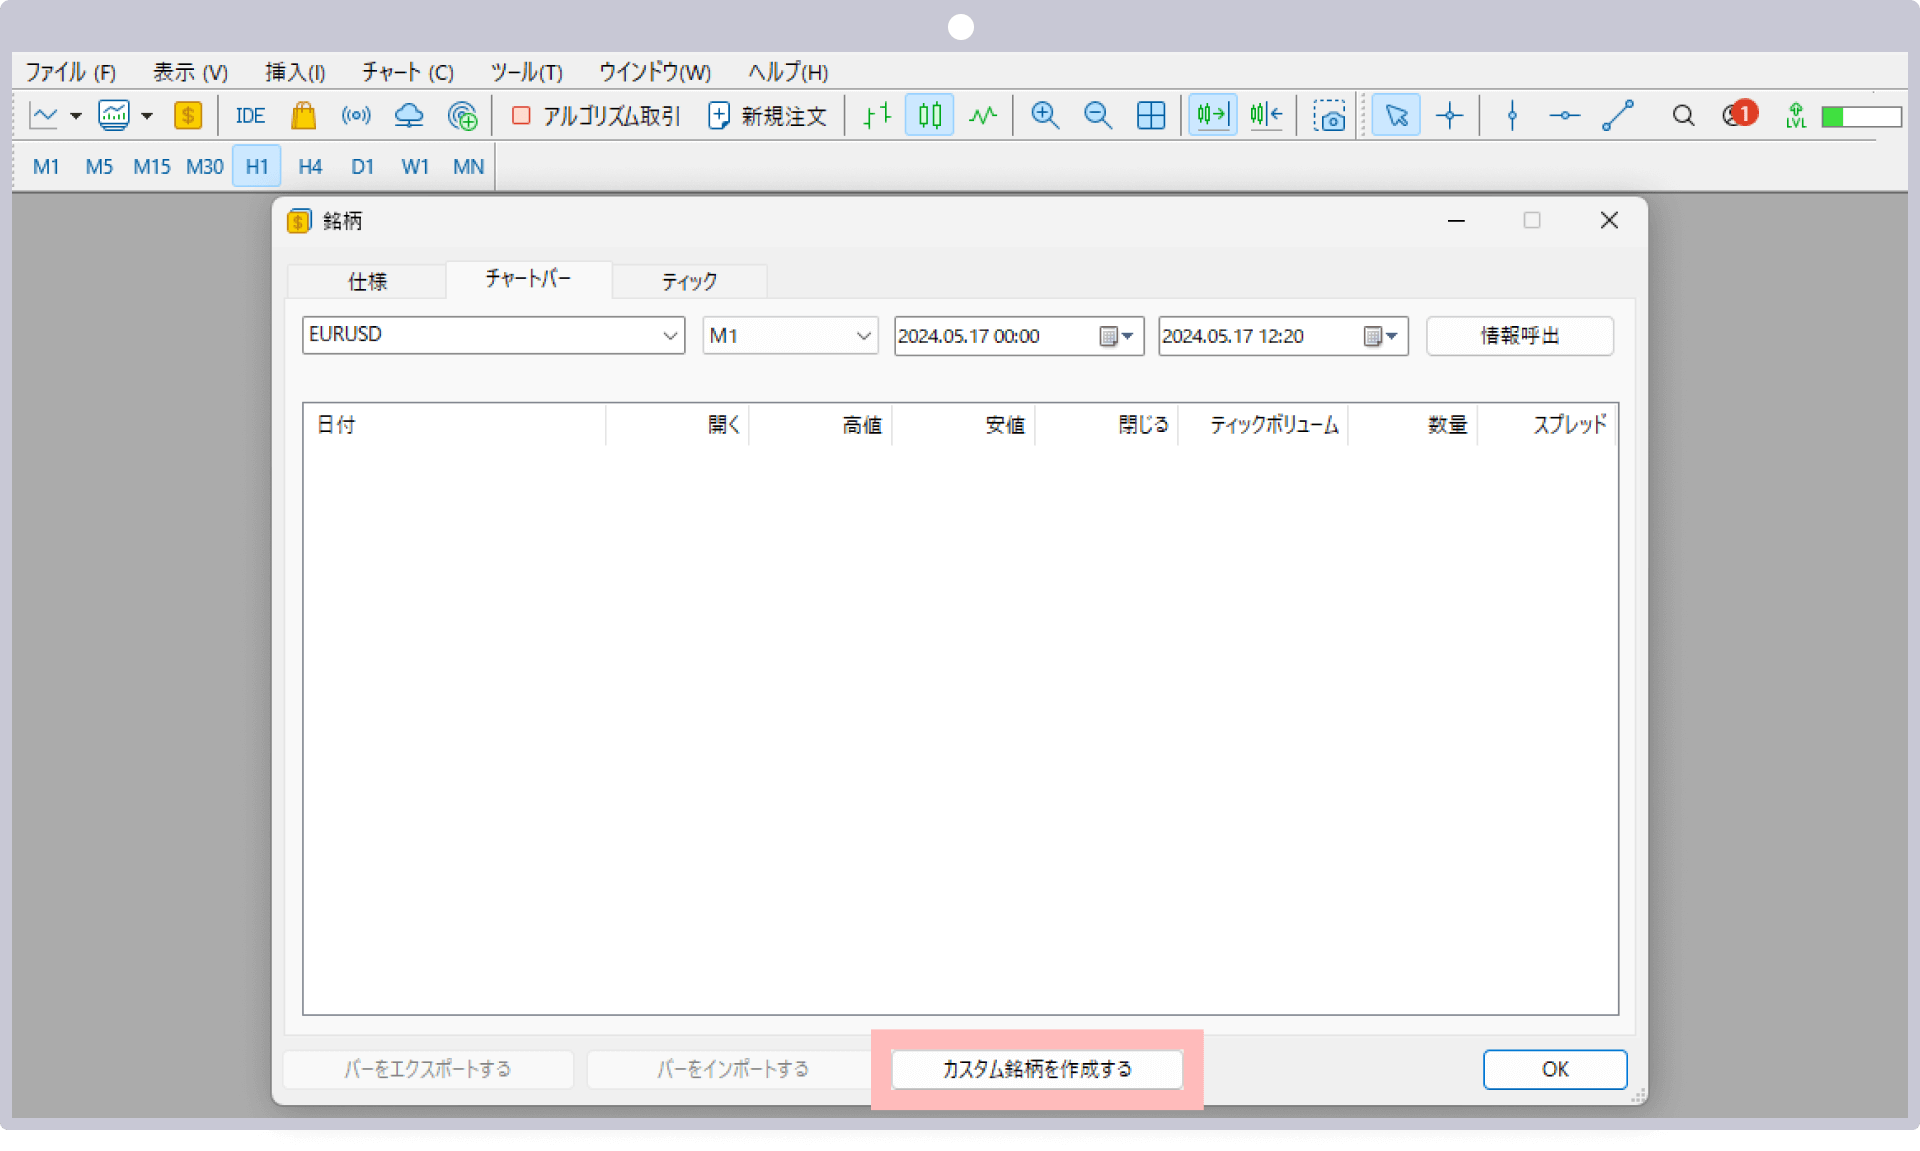1920x1151 pixels.
Task: Zoom out on the chart
Action: point(1098,116)
